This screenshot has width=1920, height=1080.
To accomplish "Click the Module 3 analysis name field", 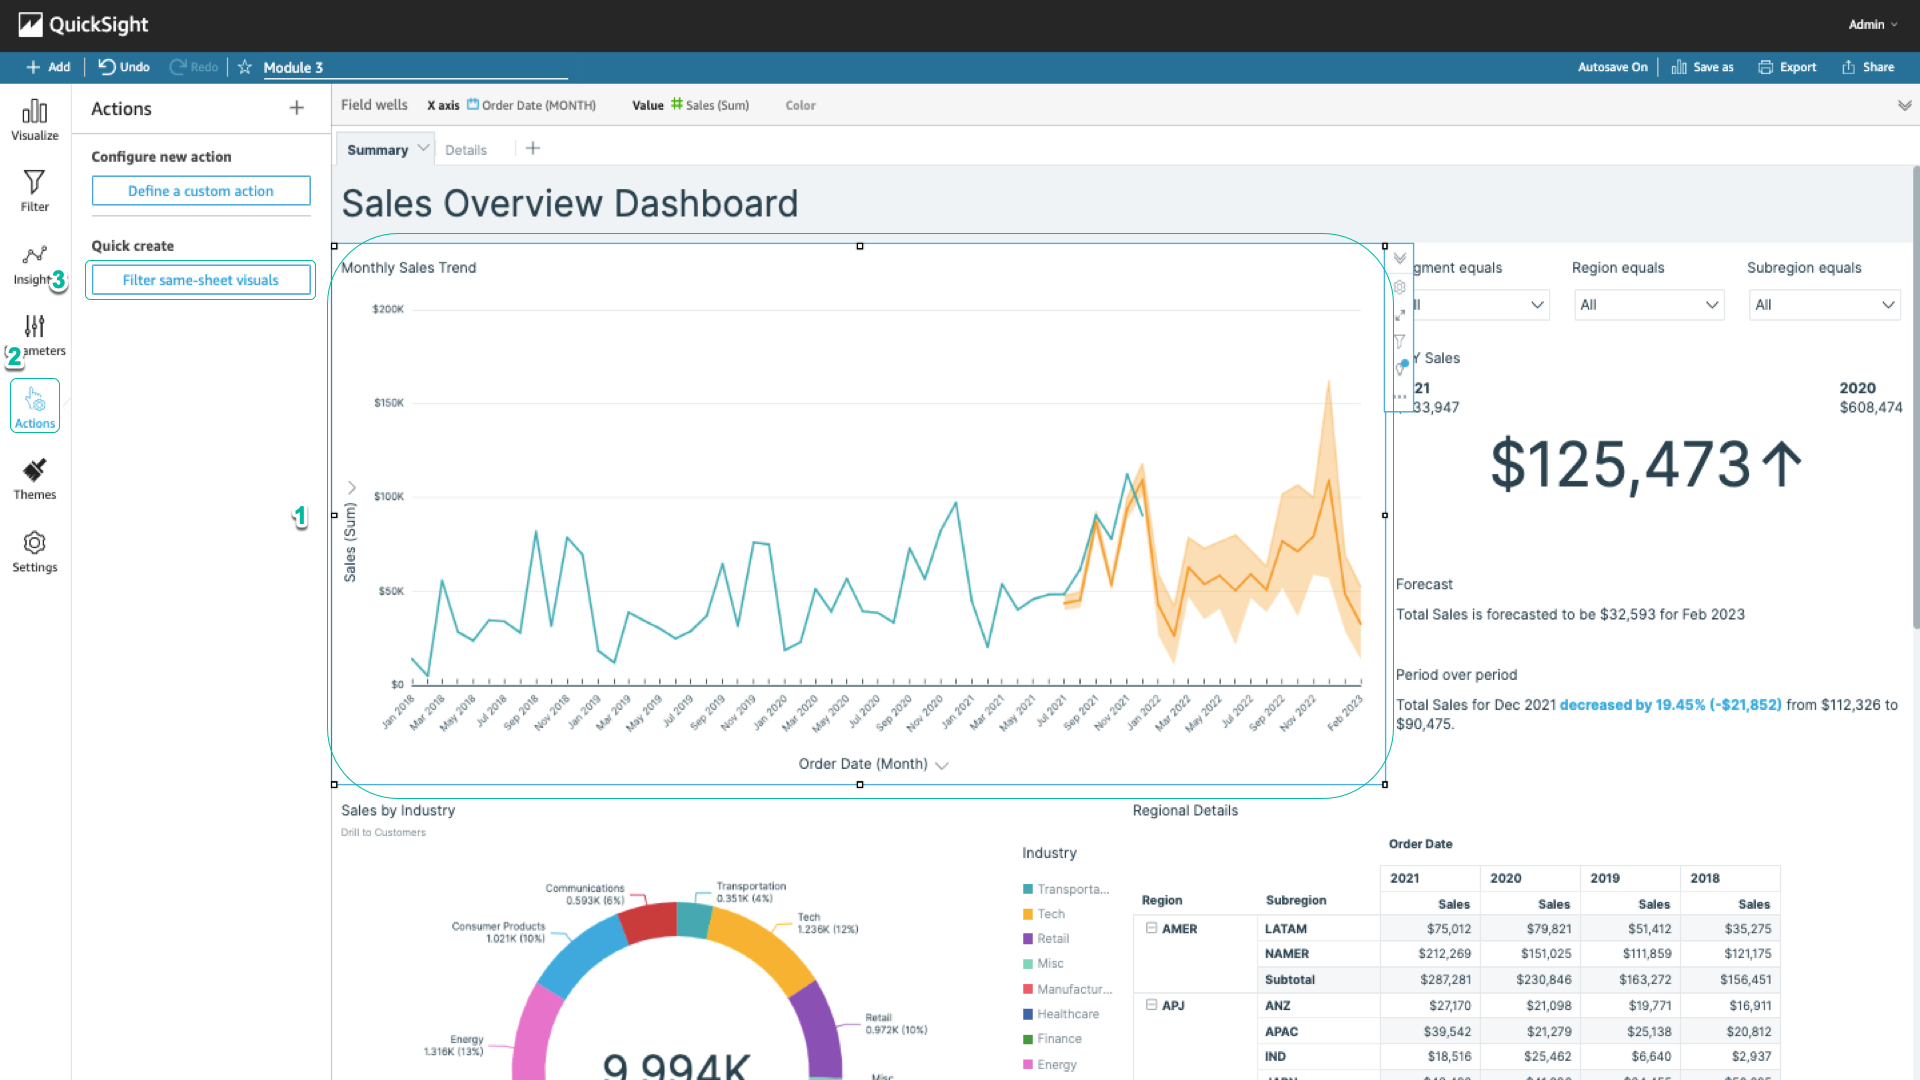I will coord(415,67).
